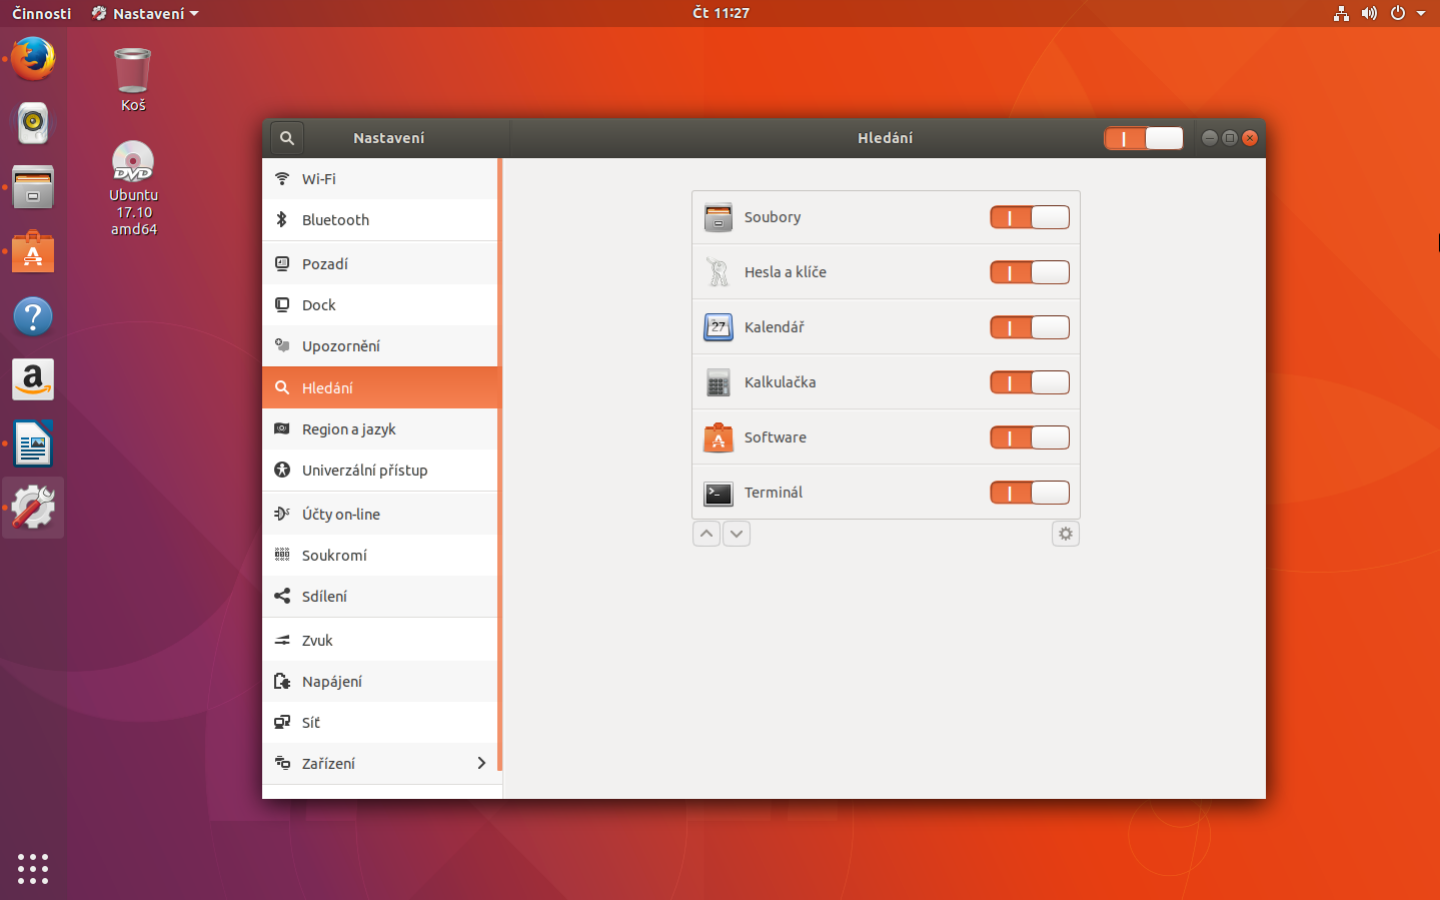Open Files from the dock

(x=33, y=188)
